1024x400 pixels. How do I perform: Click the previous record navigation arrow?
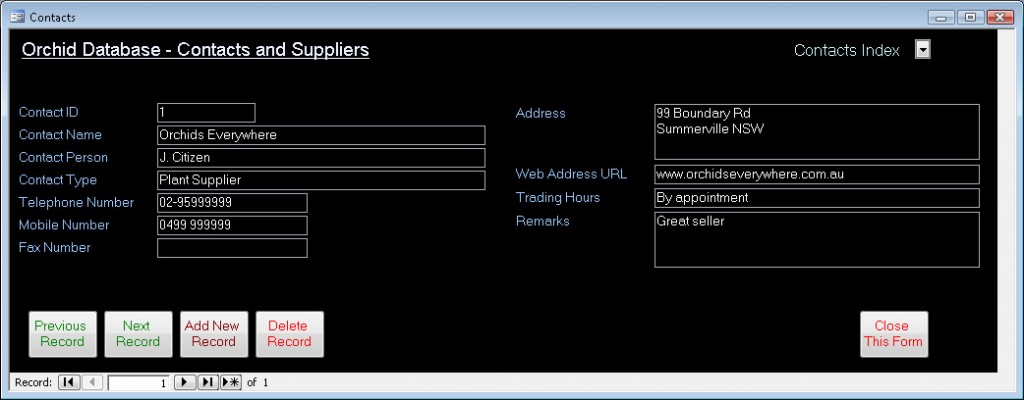[x=93, y=382]
